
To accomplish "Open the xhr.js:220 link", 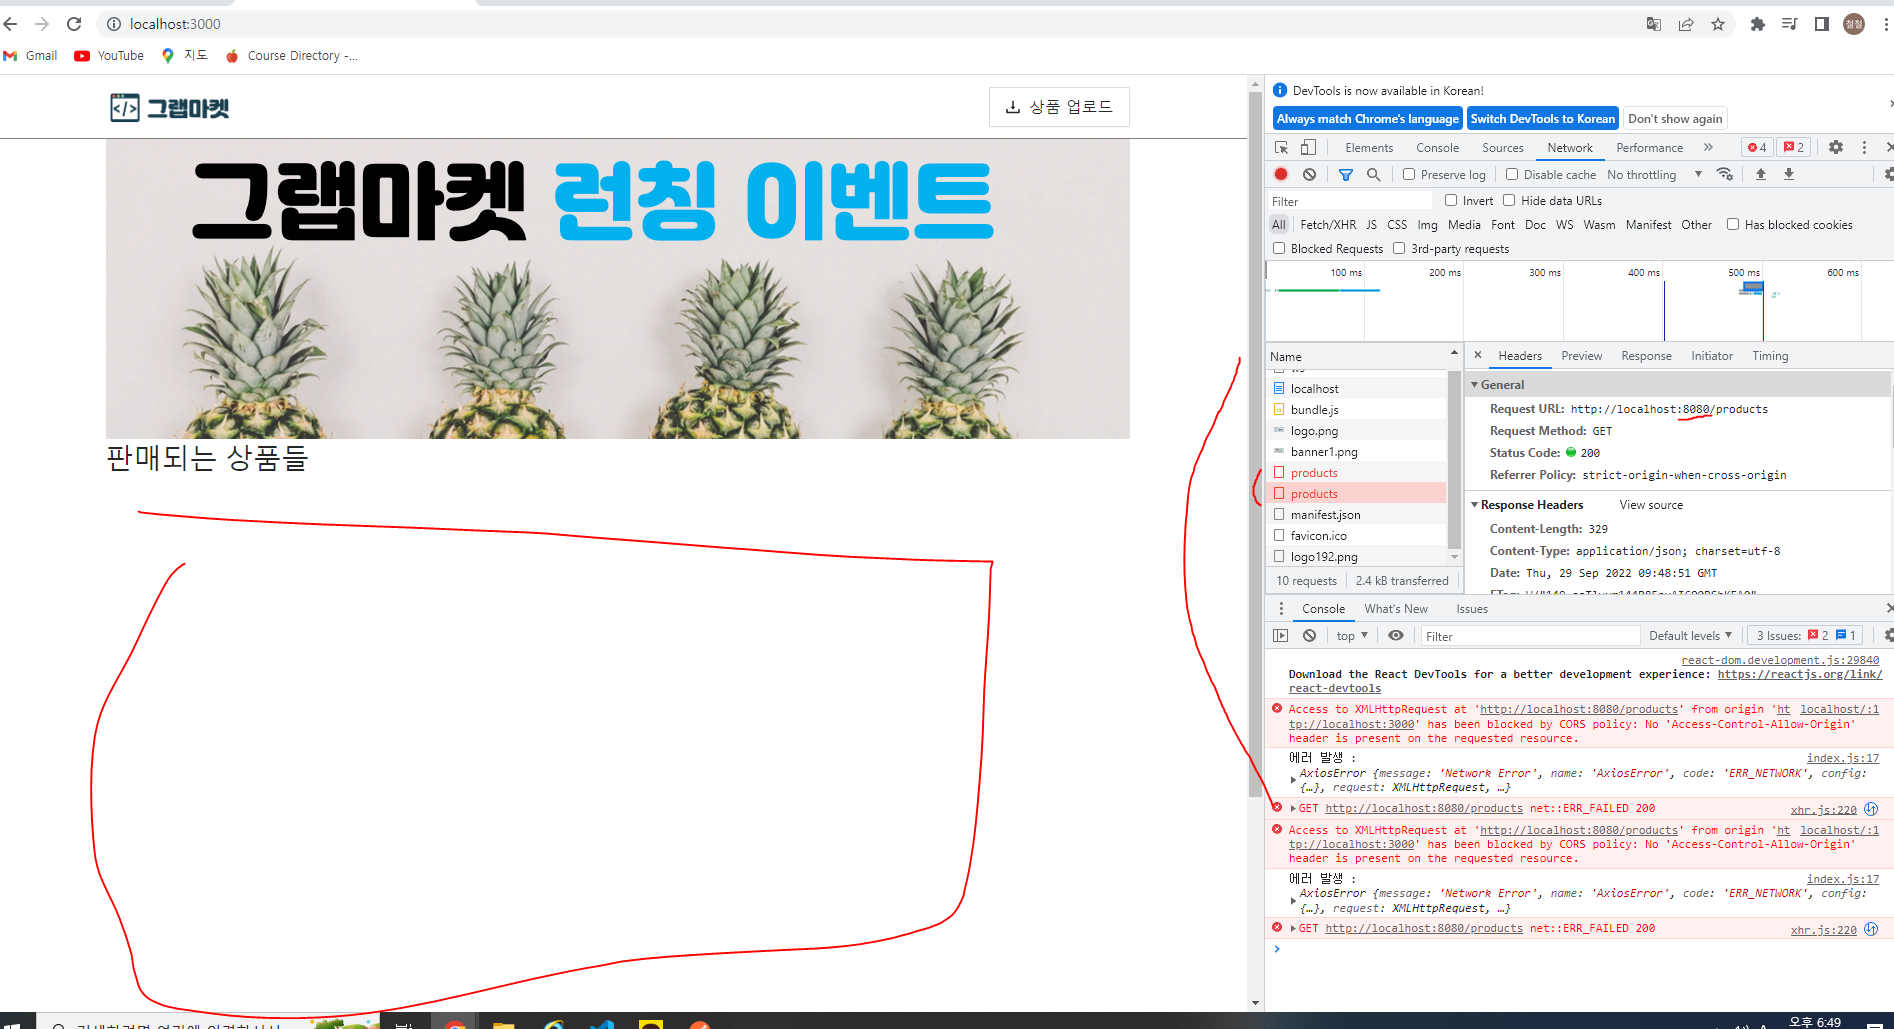I will tap(1822, 809).
